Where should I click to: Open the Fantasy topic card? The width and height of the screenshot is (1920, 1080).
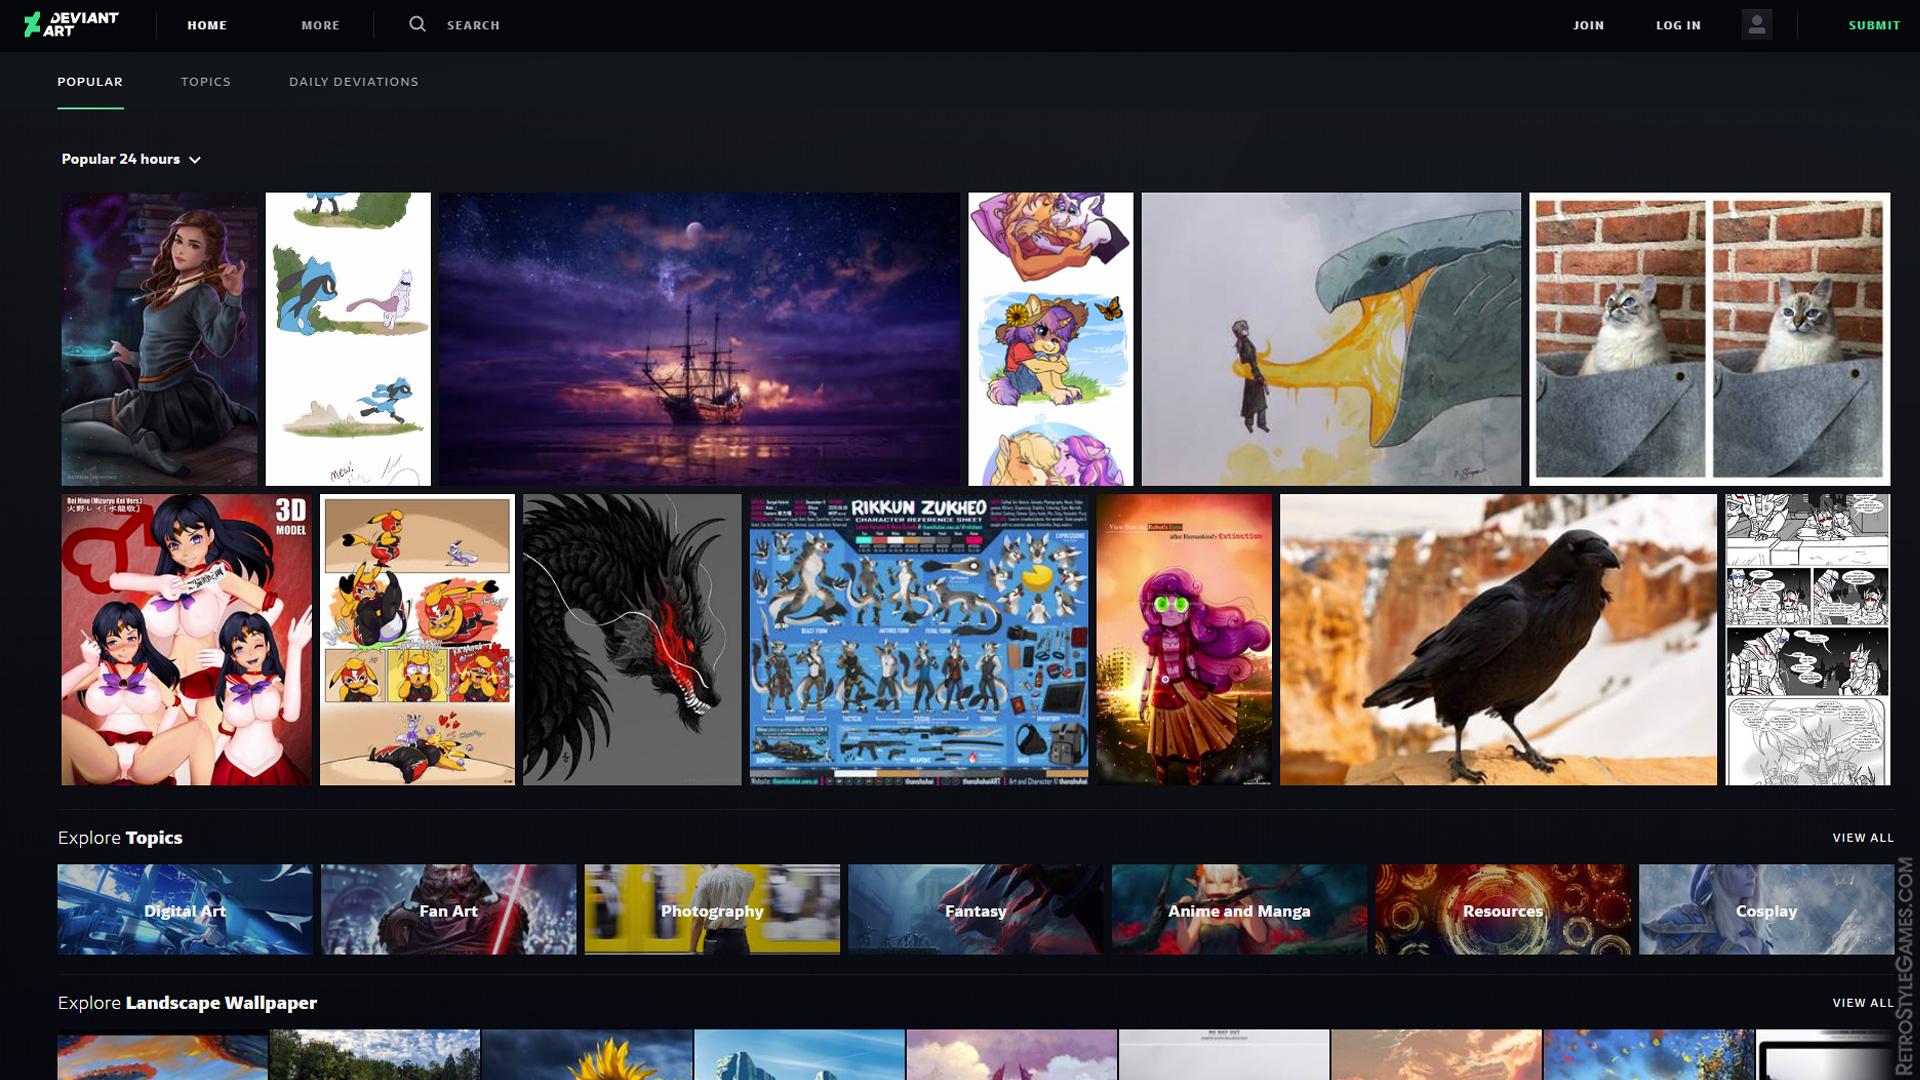click(x=976, y=909)
